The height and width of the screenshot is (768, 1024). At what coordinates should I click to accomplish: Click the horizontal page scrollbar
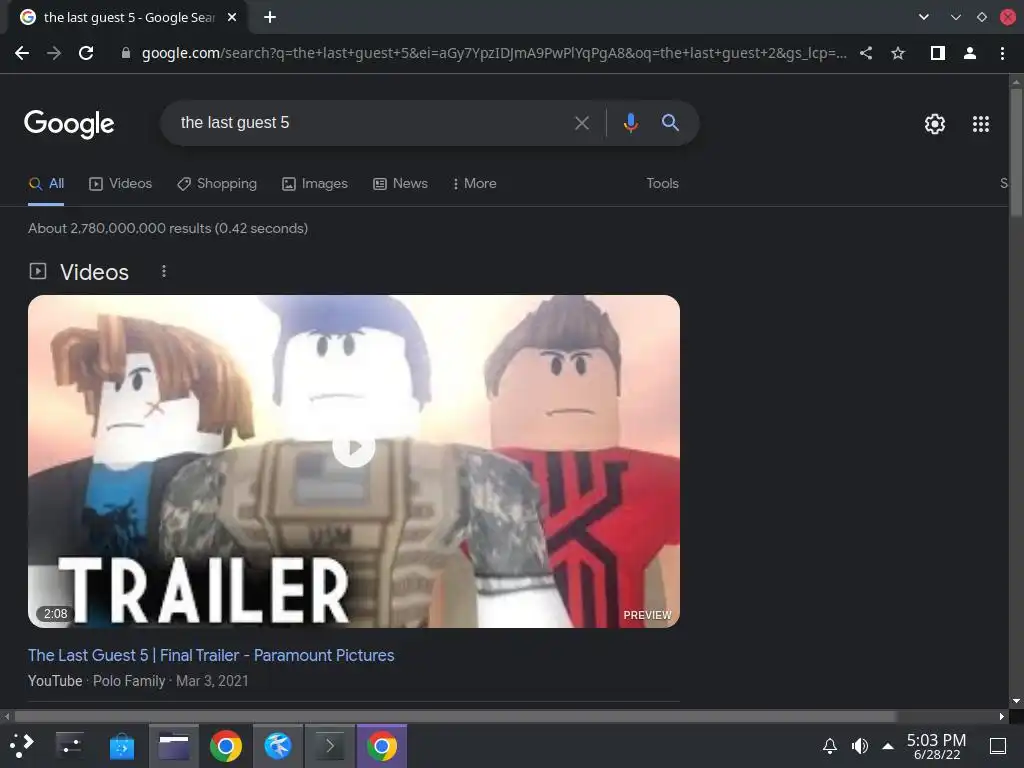pos(455,716)
